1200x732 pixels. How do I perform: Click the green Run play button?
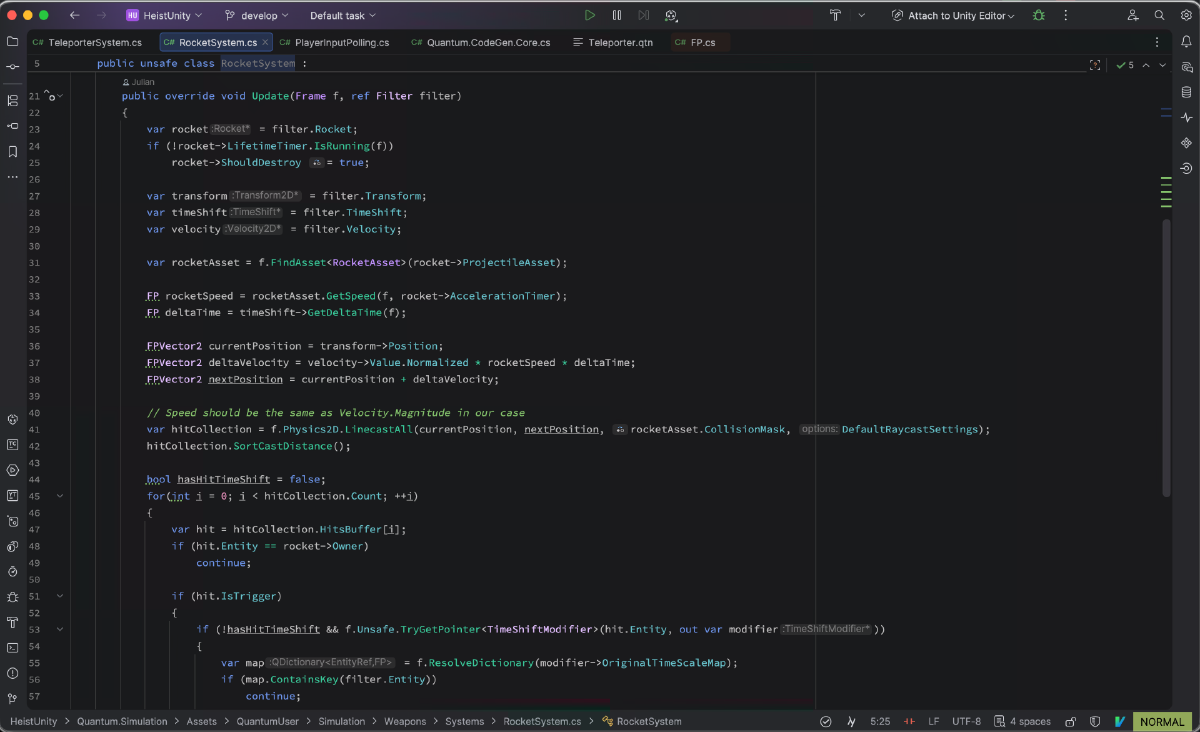[590, 16]
